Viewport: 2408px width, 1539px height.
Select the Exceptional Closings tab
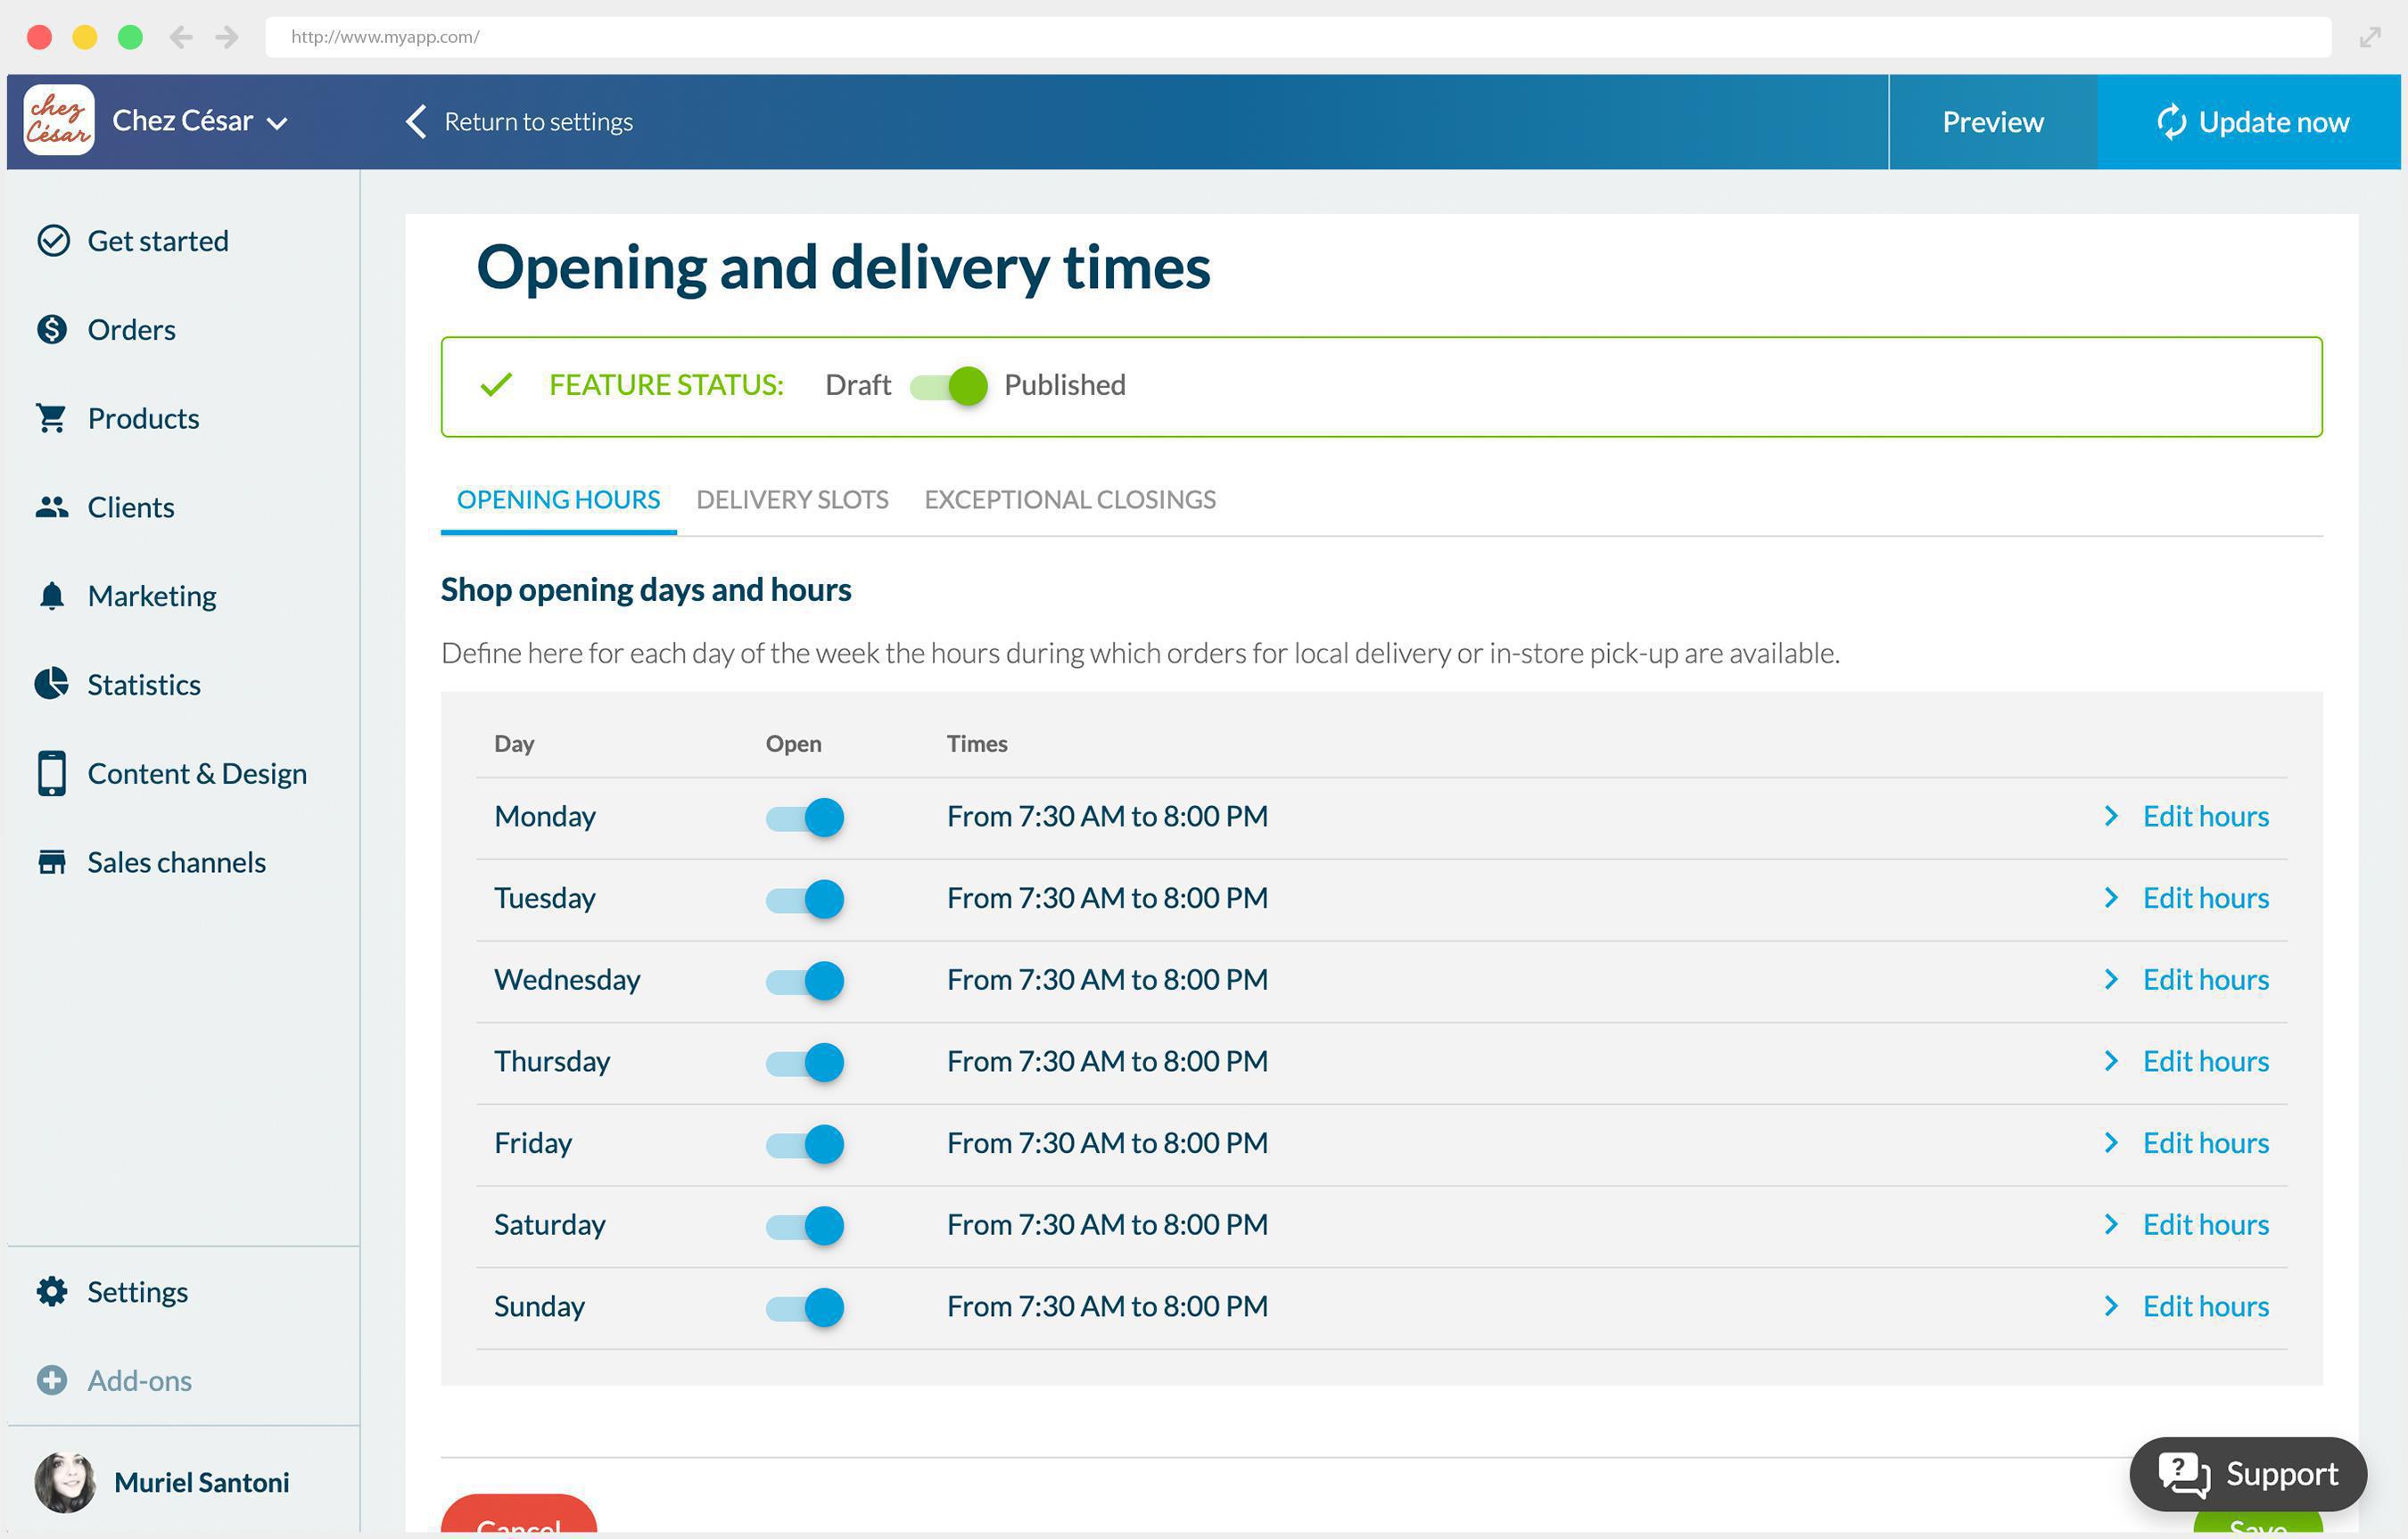1069,499
